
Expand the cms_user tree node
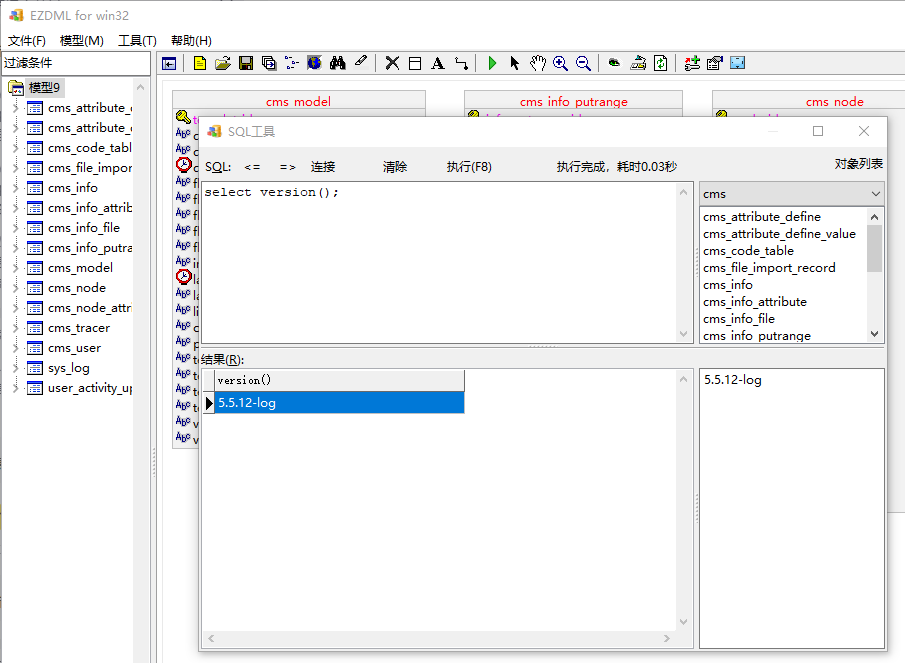pyautogui.click(x=16, y=348)
